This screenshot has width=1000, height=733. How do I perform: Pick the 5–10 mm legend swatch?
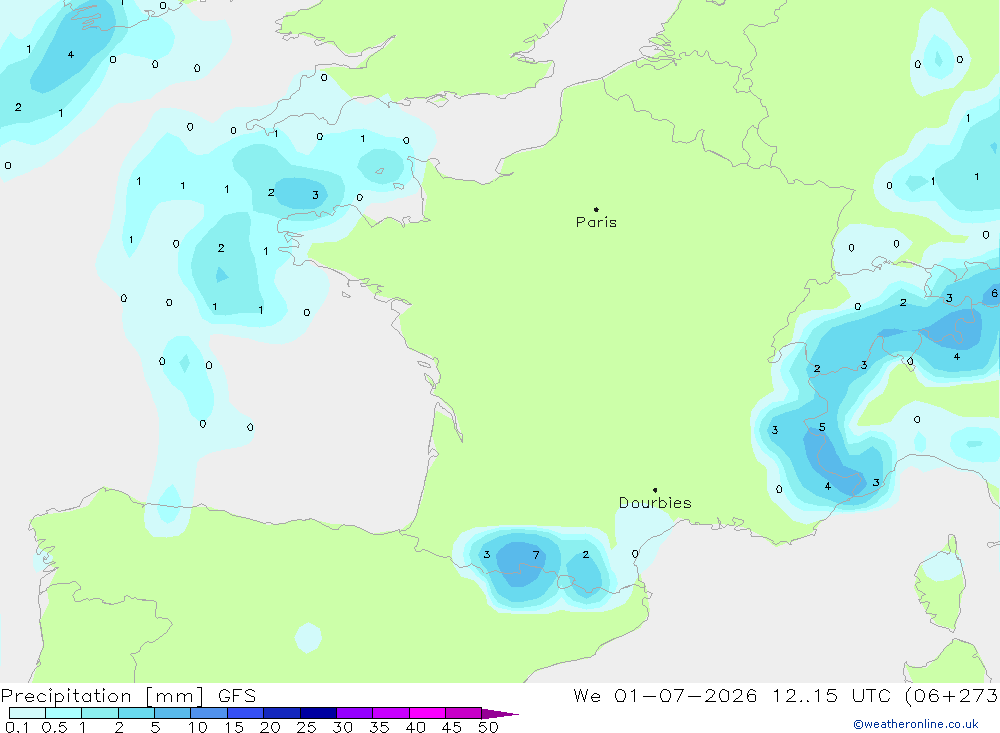coord(173,713)
